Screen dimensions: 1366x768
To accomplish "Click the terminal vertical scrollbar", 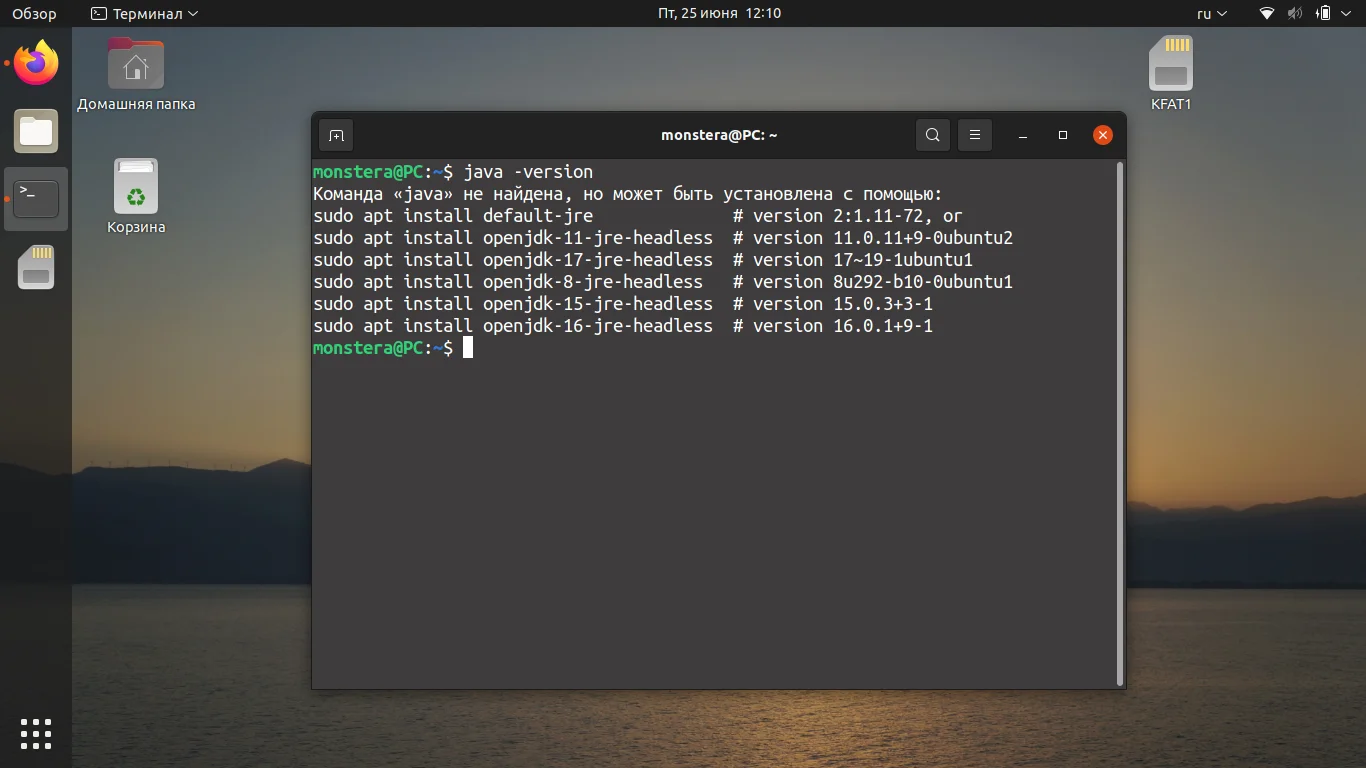I will (x=1119, y=423).
